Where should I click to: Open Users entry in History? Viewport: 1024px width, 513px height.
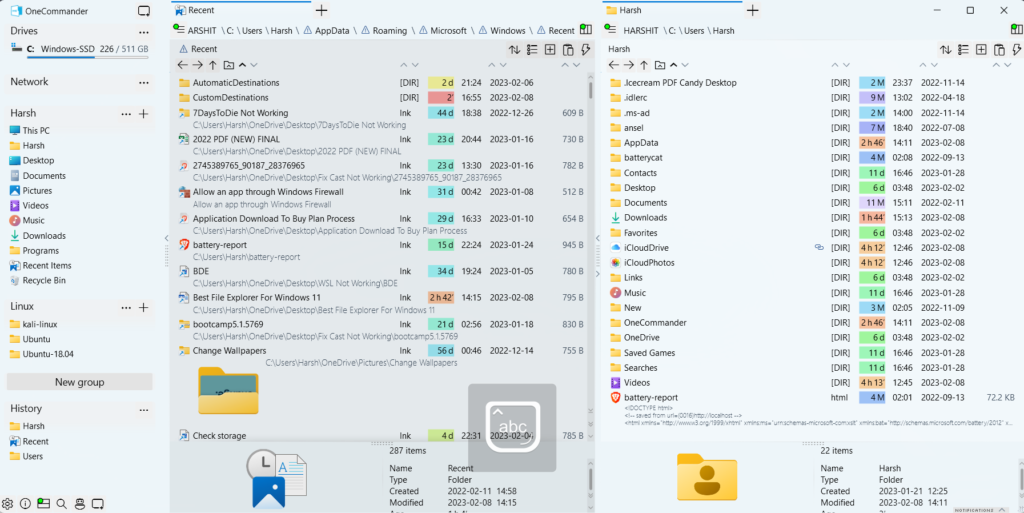(x=26, y=456)
